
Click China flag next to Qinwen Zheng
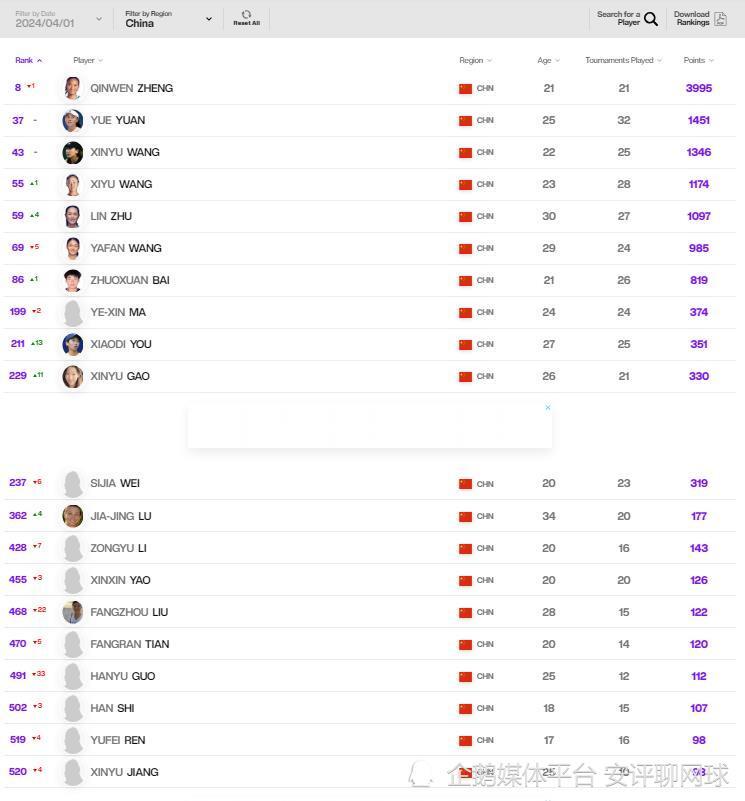[x=465, y=88]
